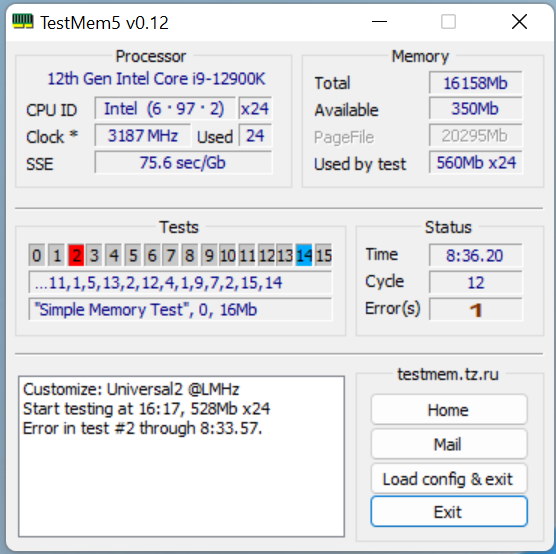This screenshot has height=554, width=556.
Task: Click the x24 core count field
Action: tap(255, 108)
